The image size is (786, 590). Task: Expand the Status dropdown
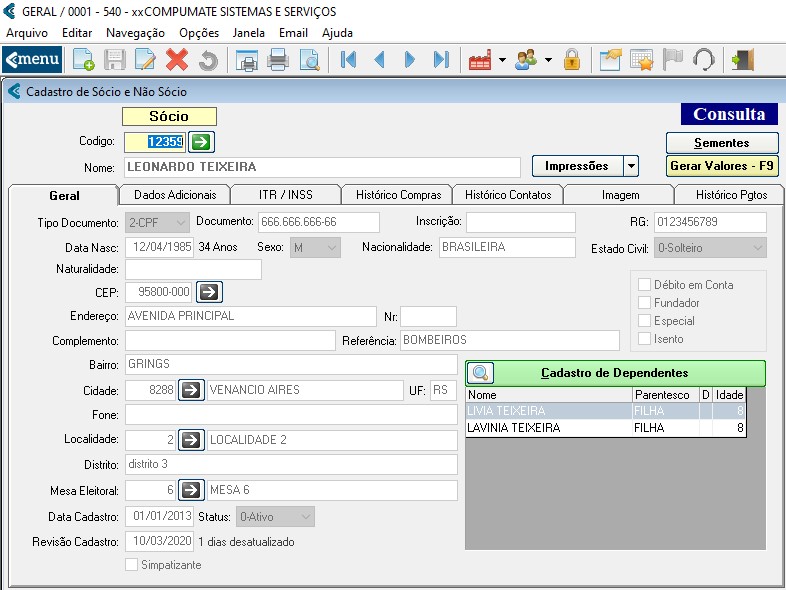(x=306, y=517)
